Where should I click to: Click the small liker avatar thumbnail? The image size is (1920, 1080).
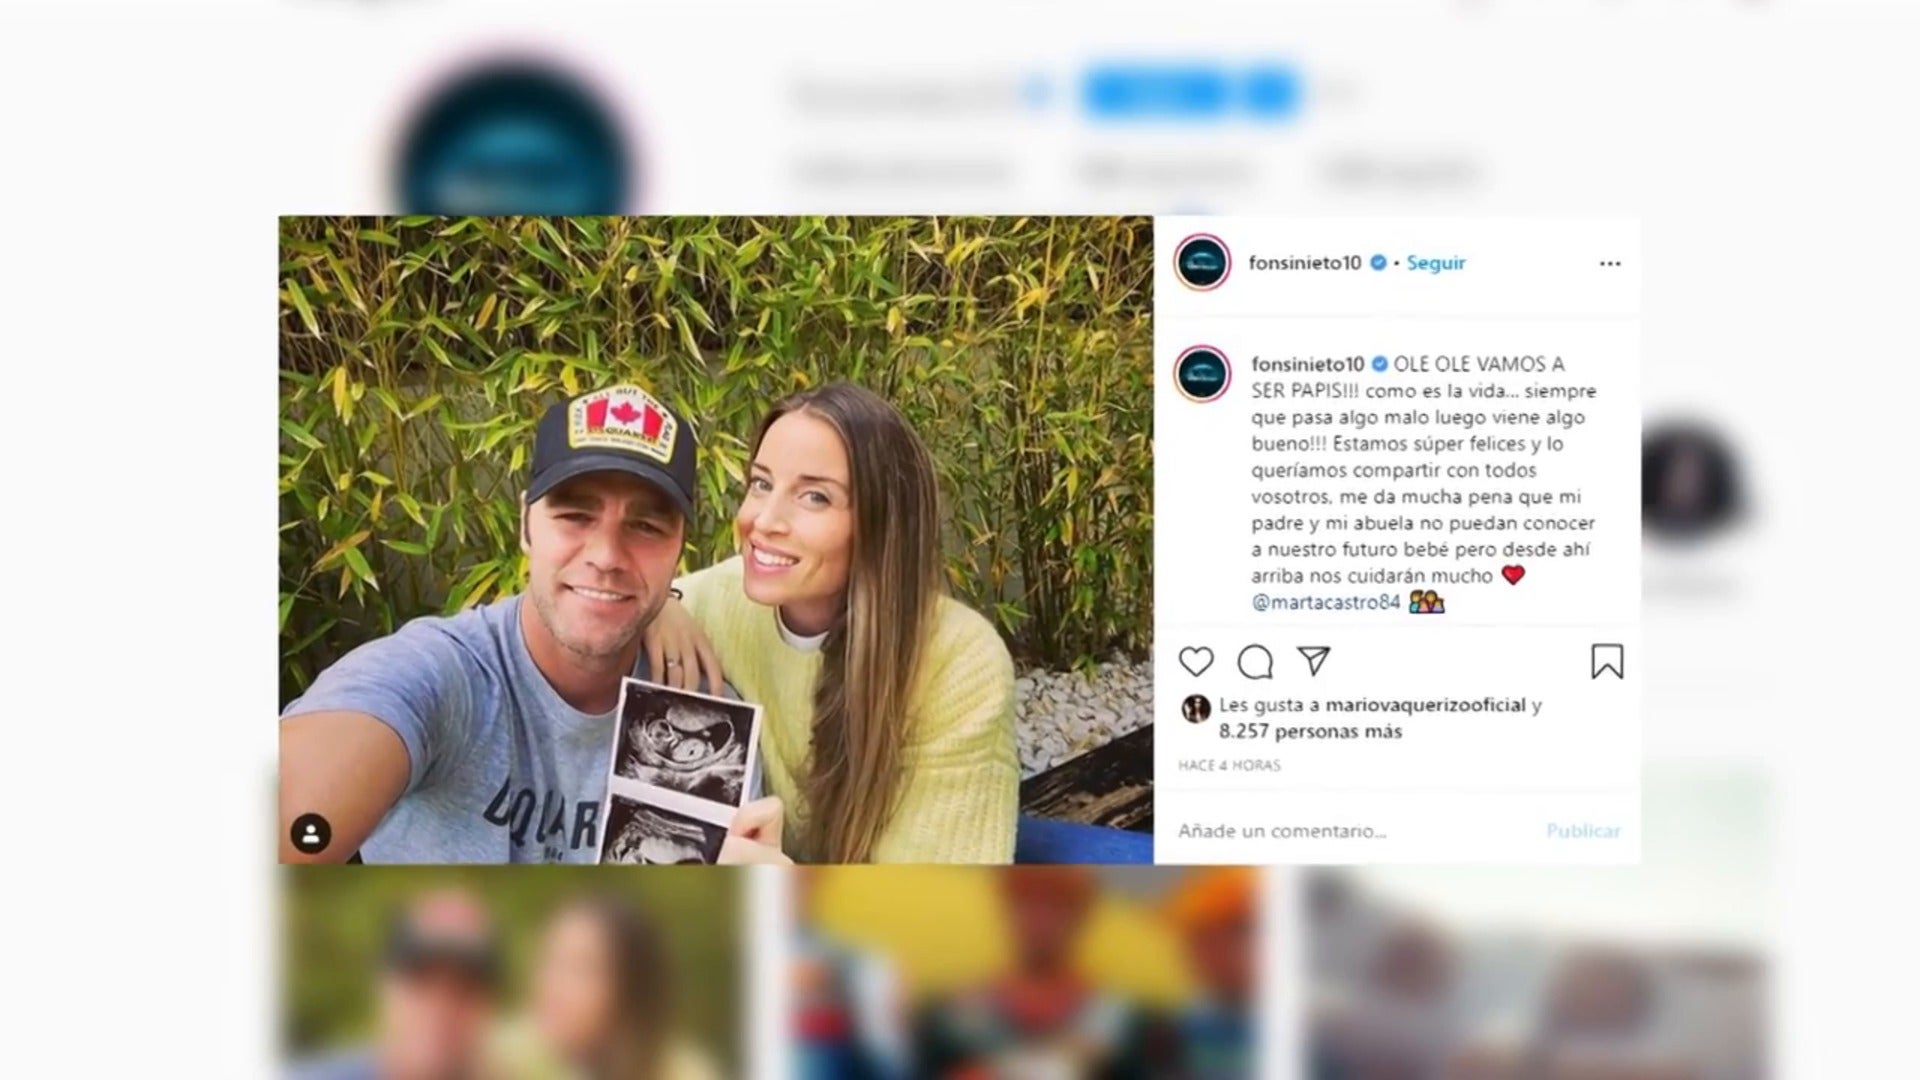pyautogui.click(x=1196, y=709)
